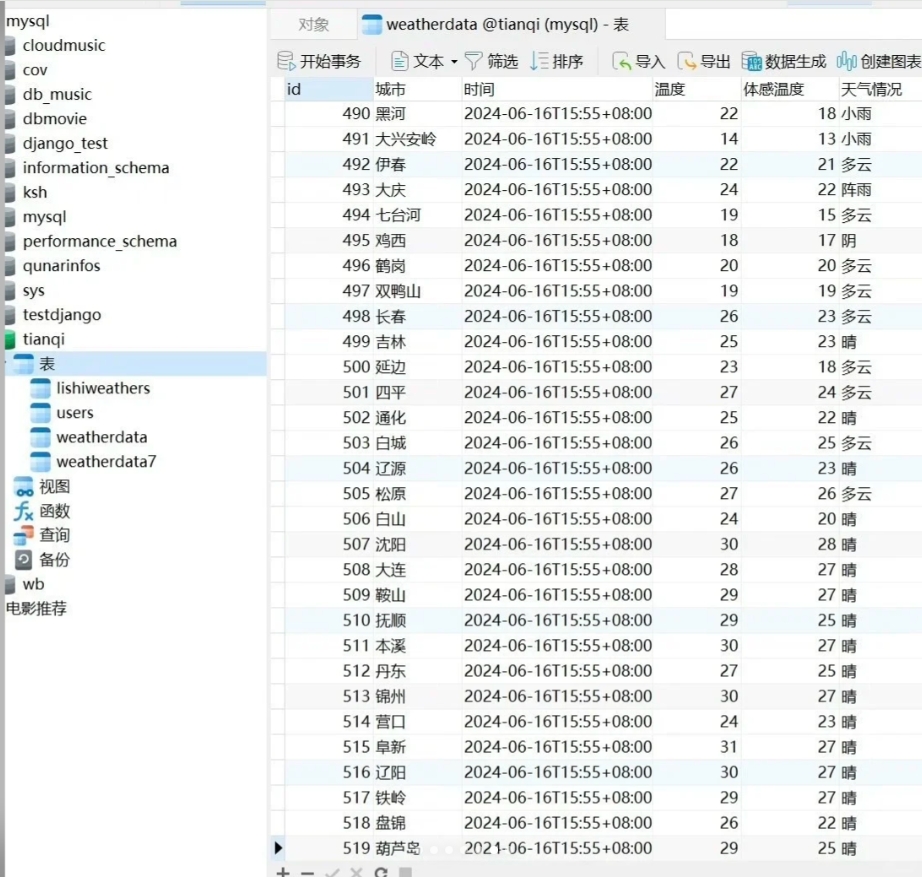Image resolution: width=922 pixels, height=877 pixels.
Task: Select the sys database
Action: (x=34, y=291)
